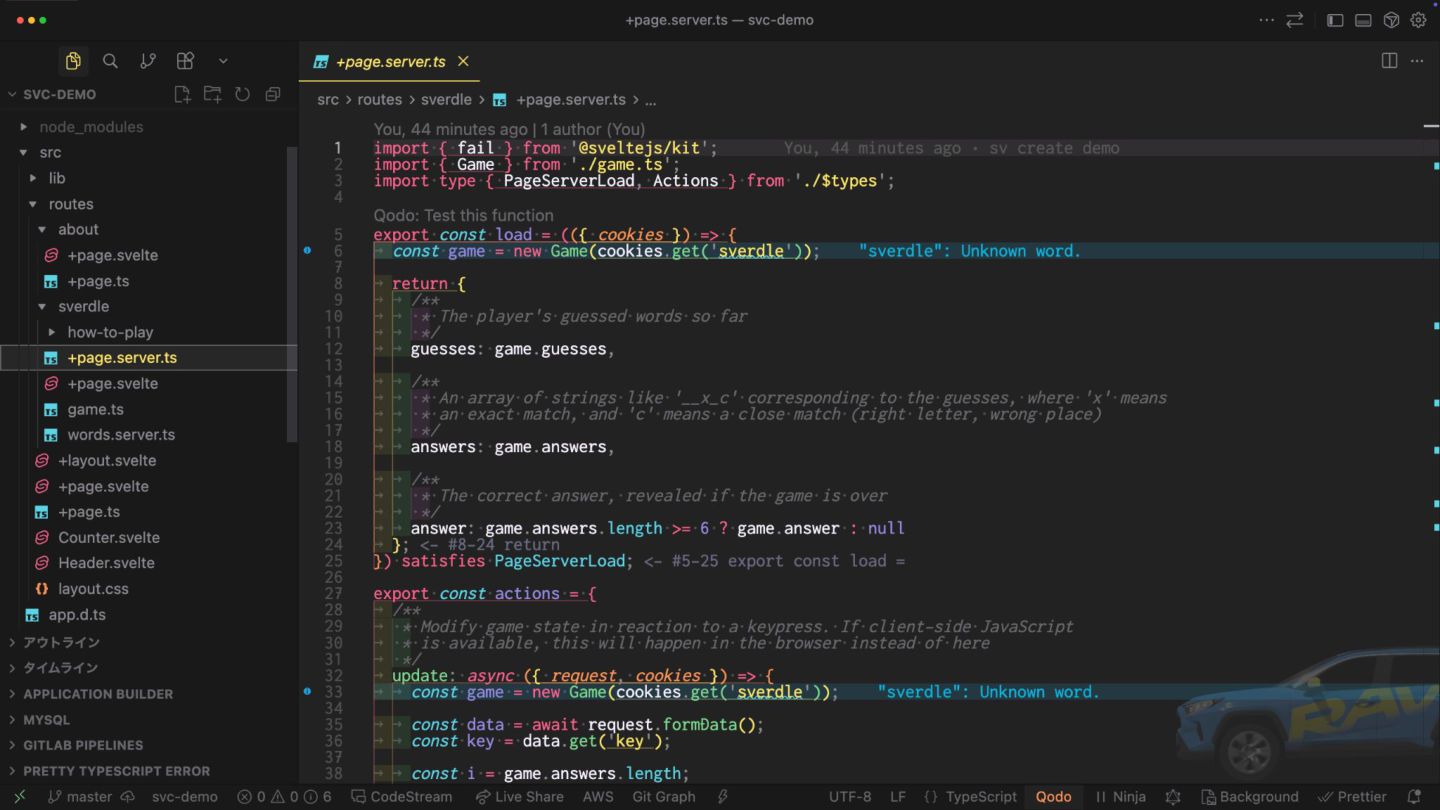Click Qodo Test this function link

point(463,215)
